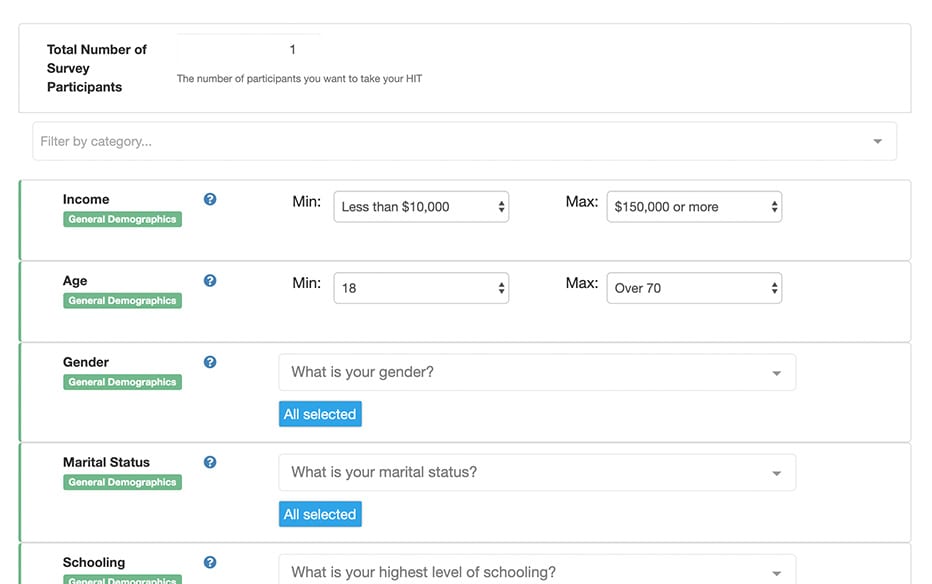Image resolution: width=932 pixels, height=584 pixels.
Task: Click the help icon next to Income
Action: click(x=210, y=199)
